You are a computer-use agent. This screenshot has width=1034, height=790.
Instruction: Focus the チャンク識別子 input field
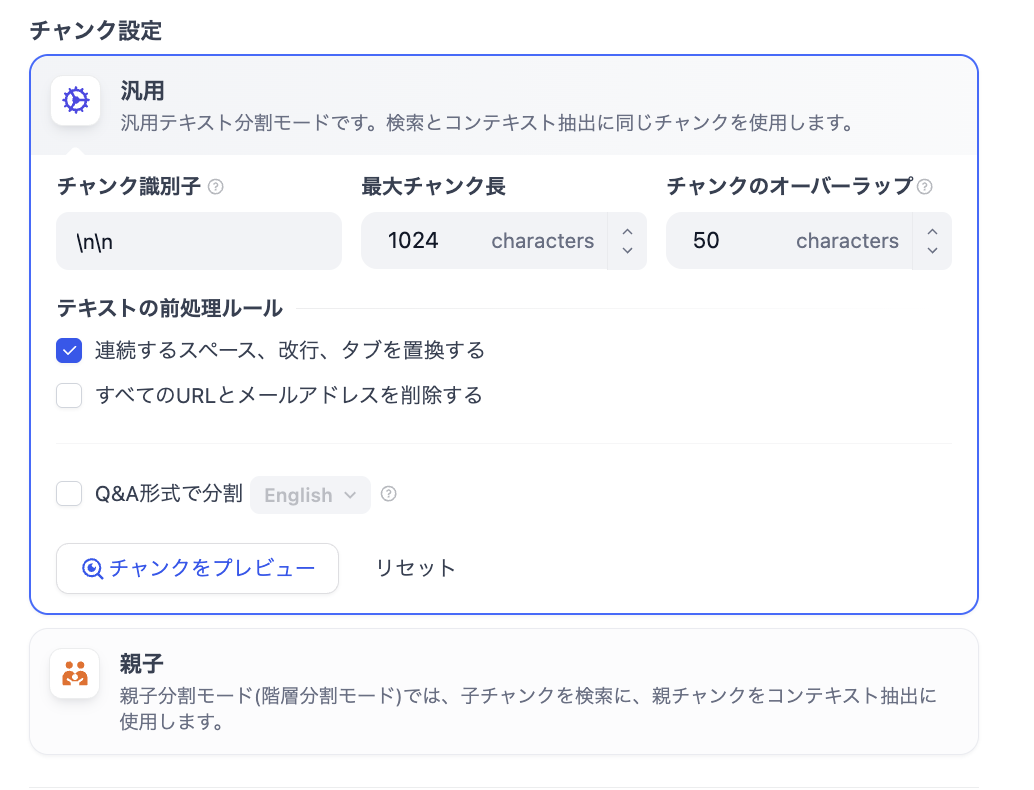pyautogui.click(x=199, y=241)
